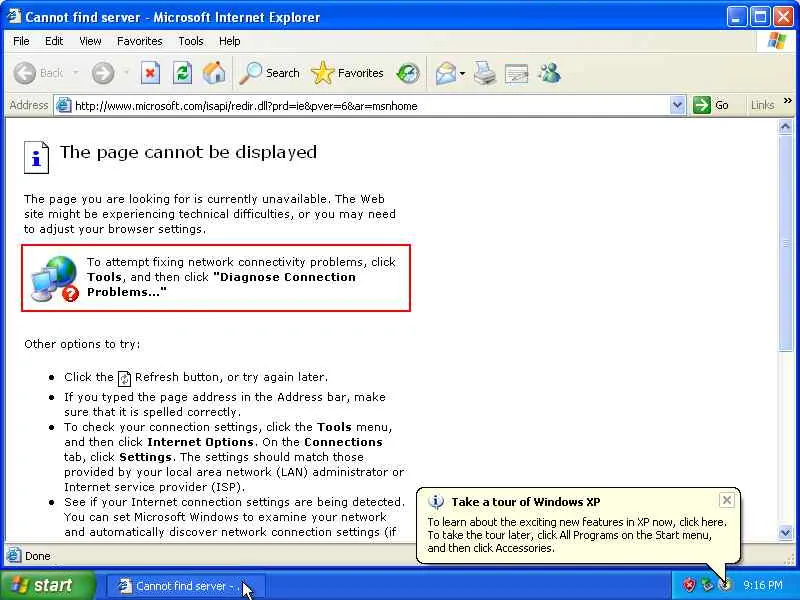Expand the Links toolbar chevron
This screenshot has height=600, width=800.
pos(788,101)
